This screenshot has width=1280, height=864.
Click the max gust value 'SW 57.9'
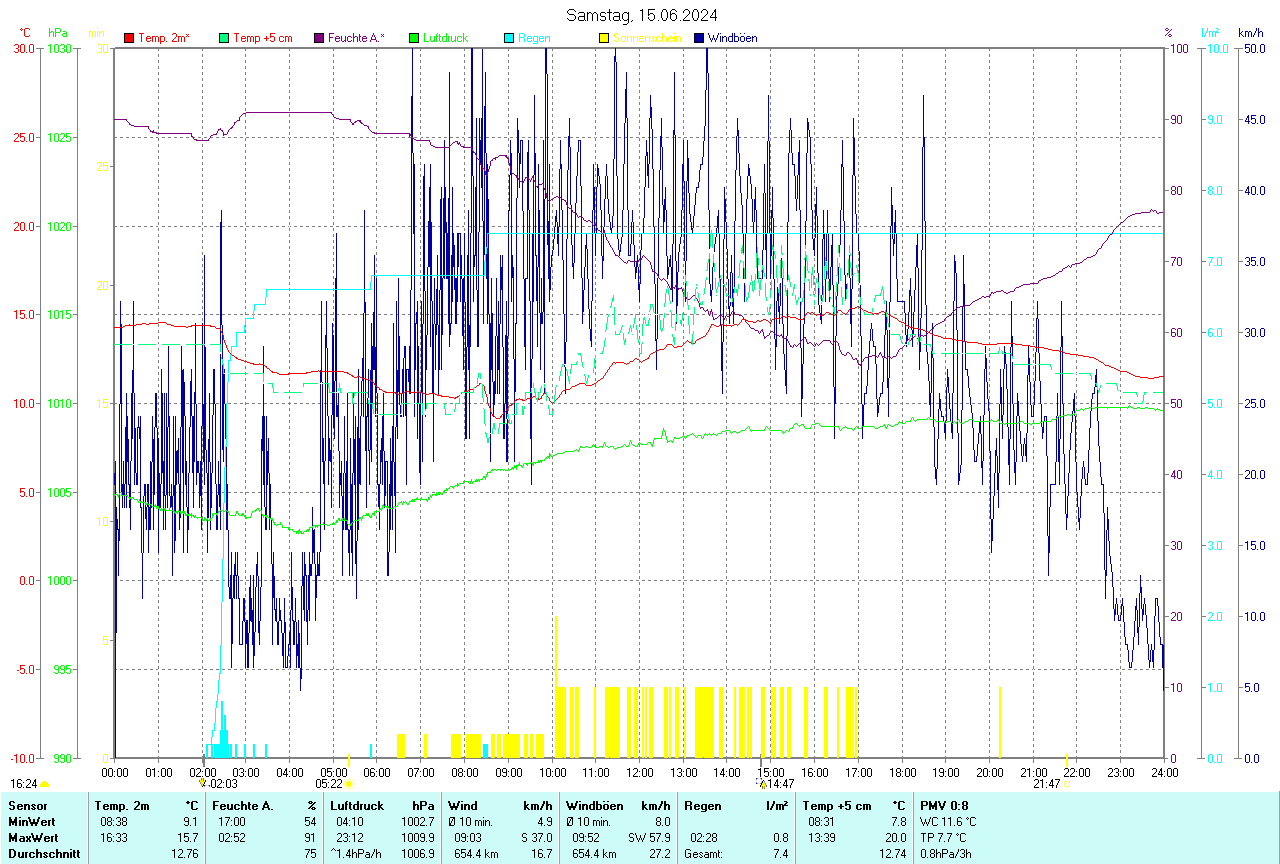tap(649, 838)
